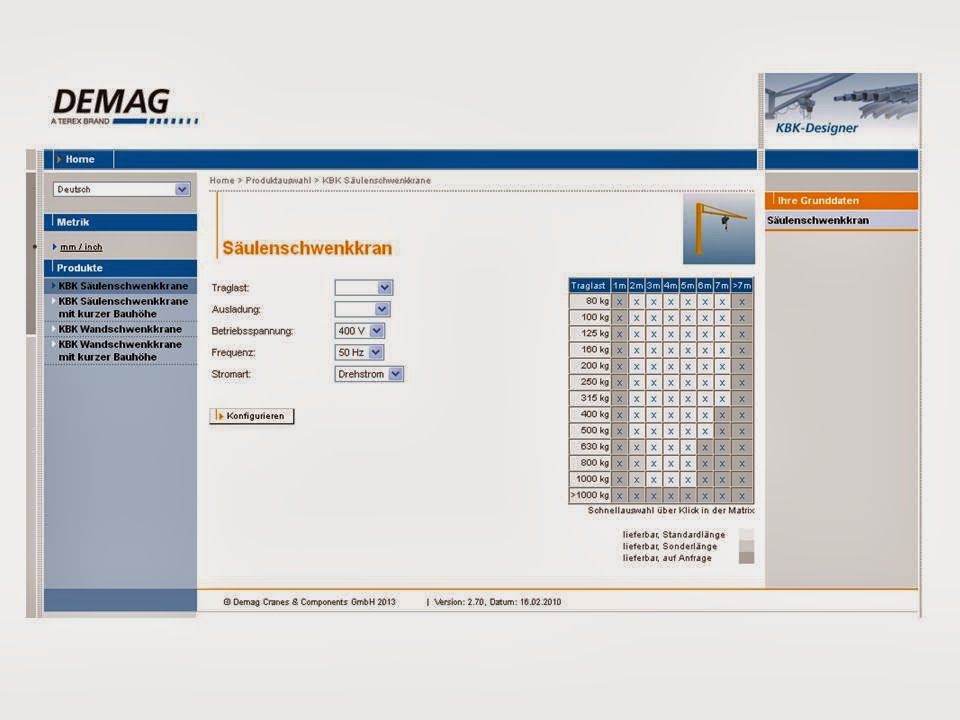Open the Deutsch language dropdown
Viewport: 960px width, 720px height.
[121, 189]
